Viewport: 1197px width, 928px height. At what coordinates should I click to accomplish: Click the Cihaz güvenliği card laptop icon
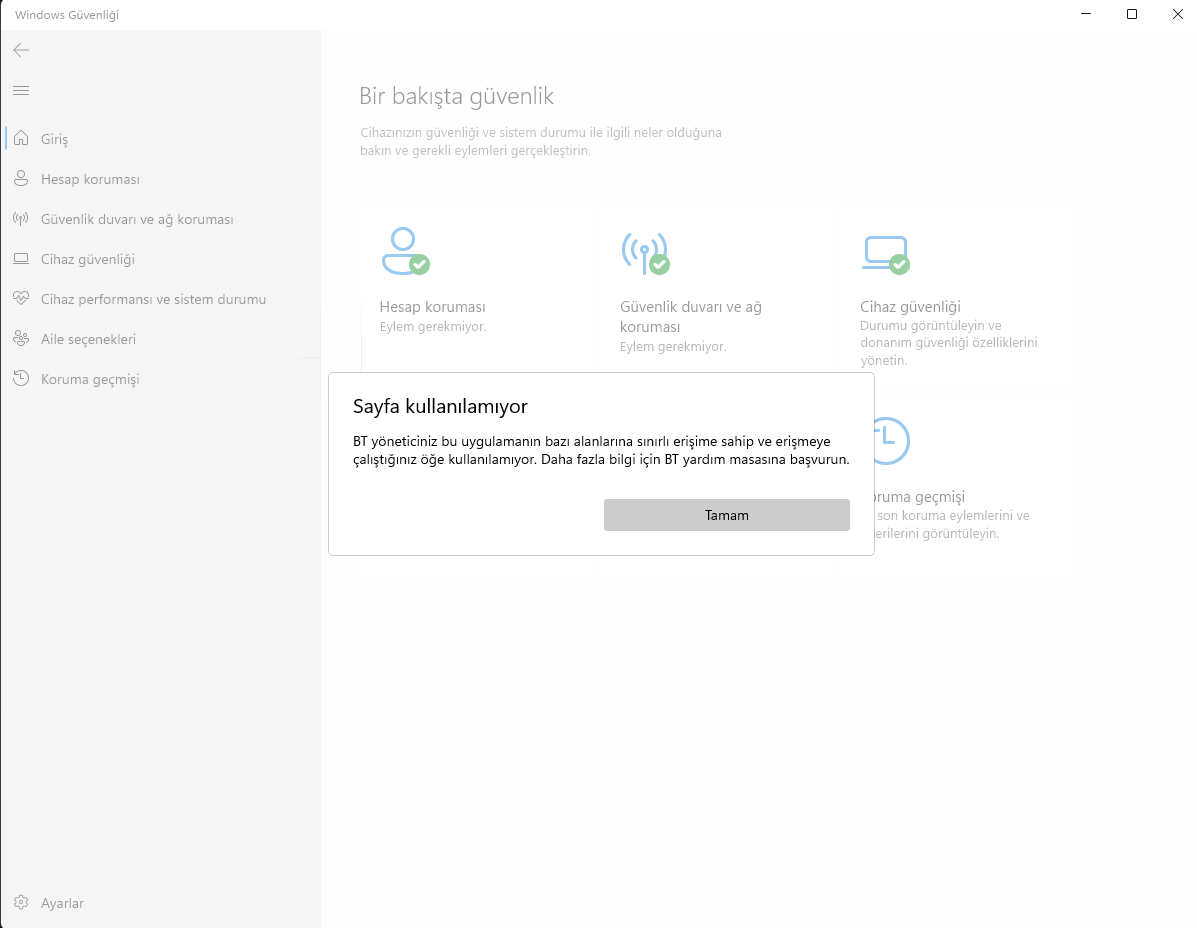(886, 255)
